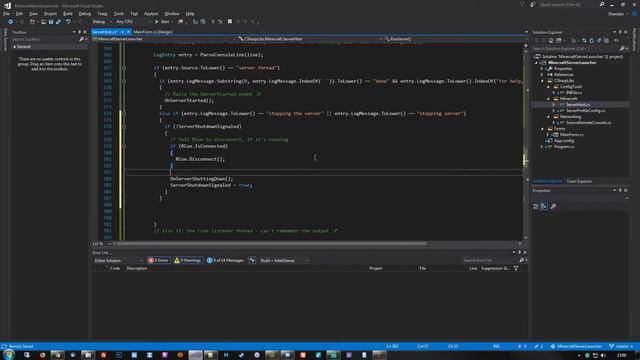This screenshot has height=360, width=640.
Task: Toggle the Messages filter in Error List
Action: (225, 260)
